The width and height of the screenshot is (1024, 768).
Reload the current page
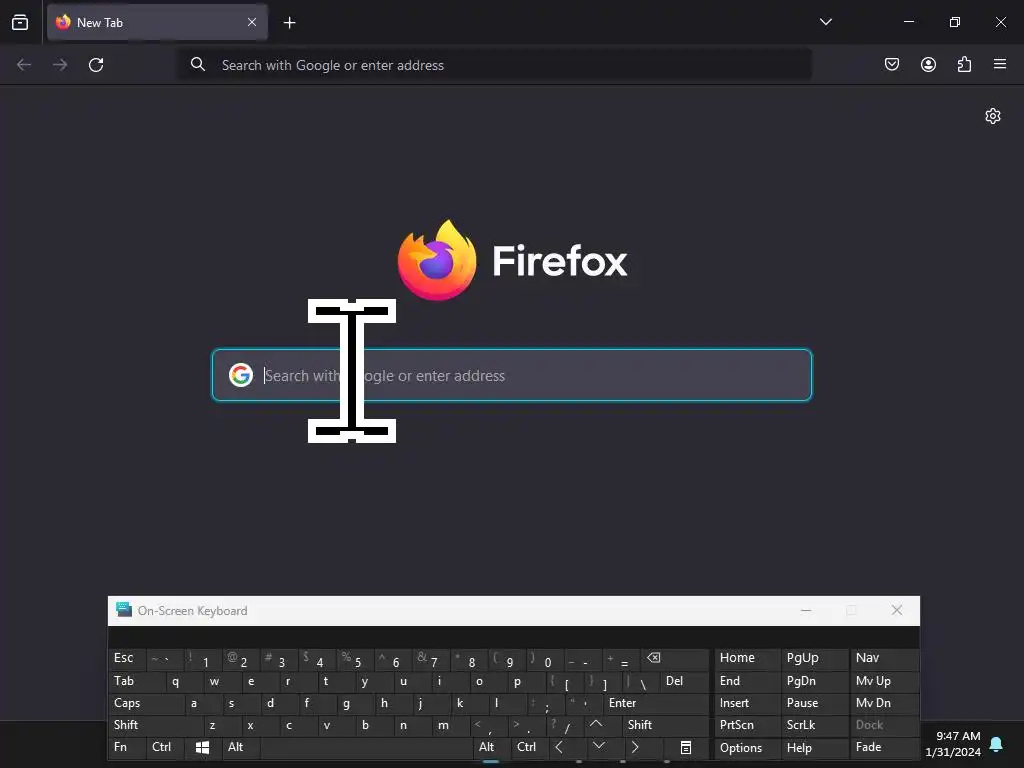pyautogui.click(x=96, y=65)
